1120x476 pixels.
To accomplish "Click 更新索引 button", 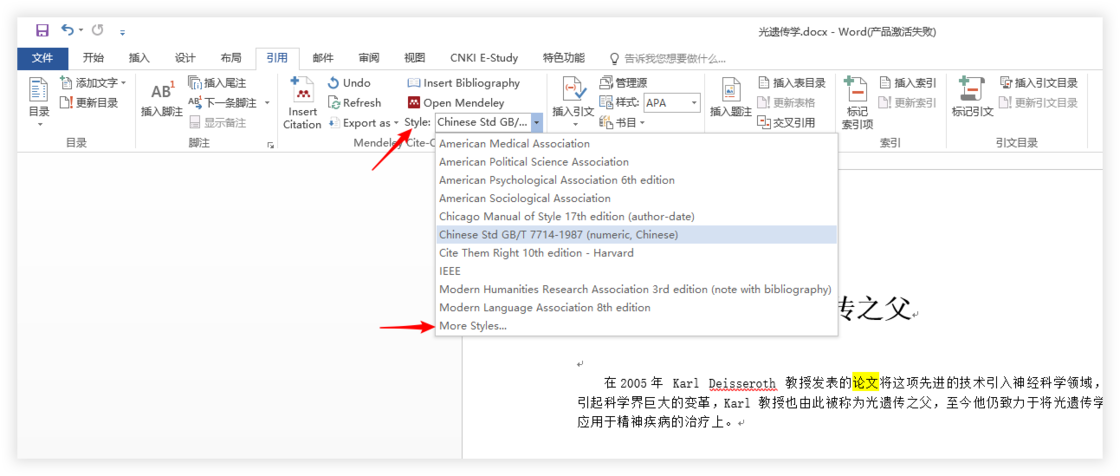I will [x=908, y=103].
